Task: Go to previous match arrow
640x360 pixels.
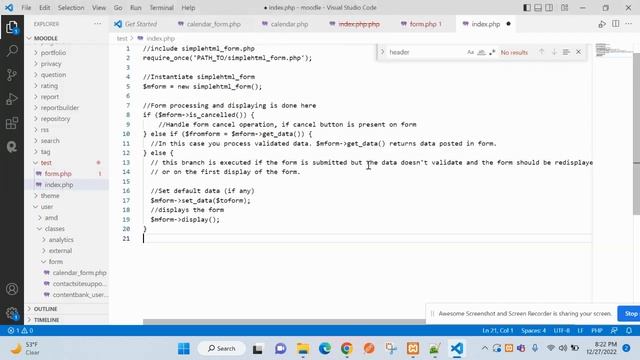Action: point(542,52)
